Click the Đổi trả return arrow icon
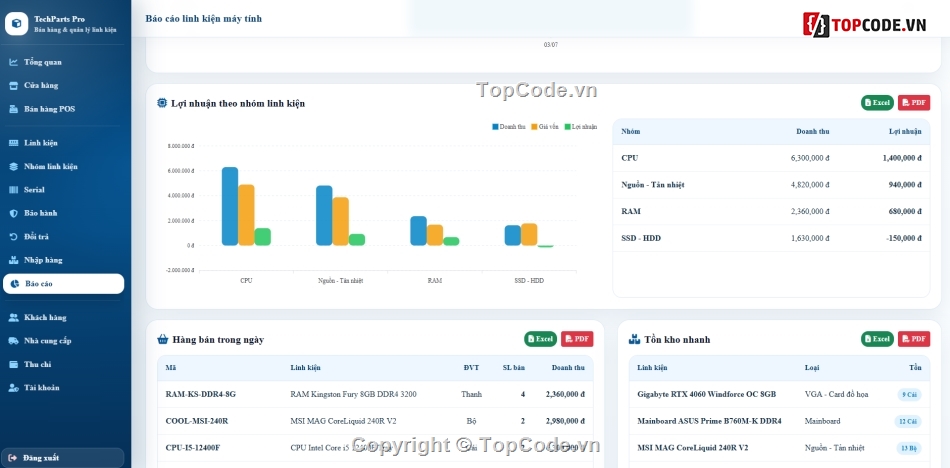 tap(13, 237)
